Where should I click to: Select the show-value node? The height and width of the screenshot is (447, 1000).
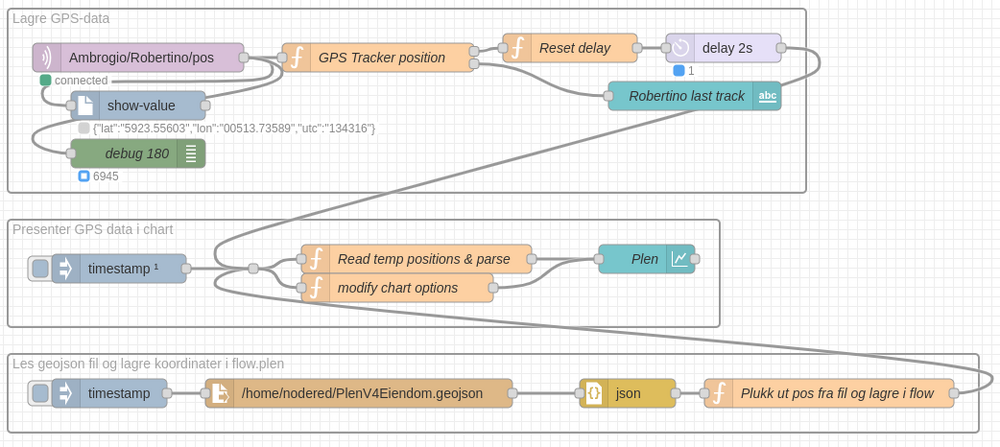click(138, 105)
